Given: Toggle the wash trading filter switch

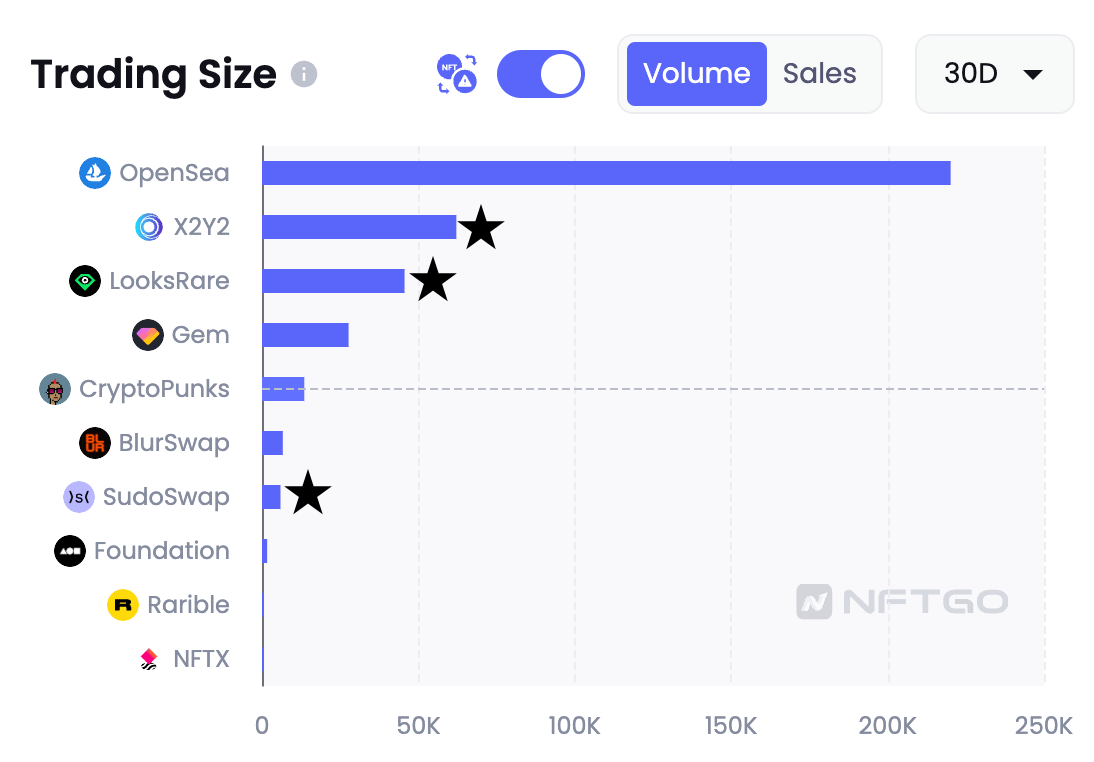Looking at the screenshot, I should pyautogui.click(x=541, y=74).
